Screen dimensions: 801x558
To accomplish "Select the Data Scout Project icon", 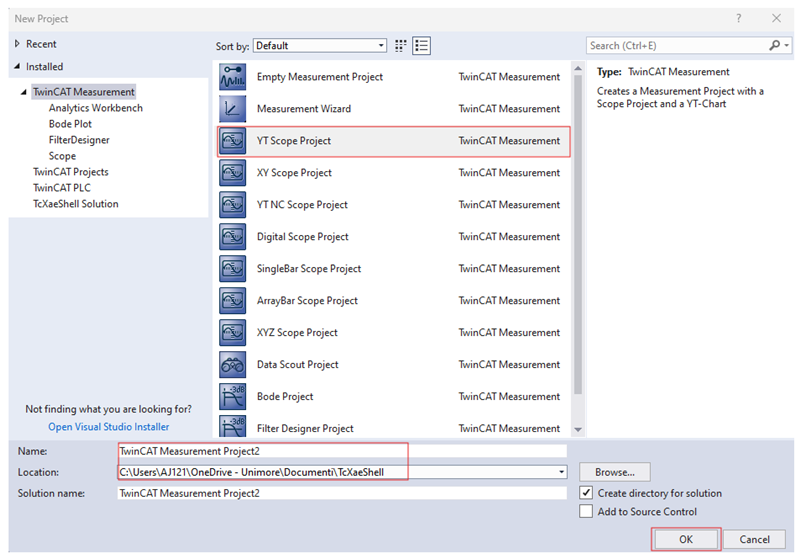I will click(232, 365).
